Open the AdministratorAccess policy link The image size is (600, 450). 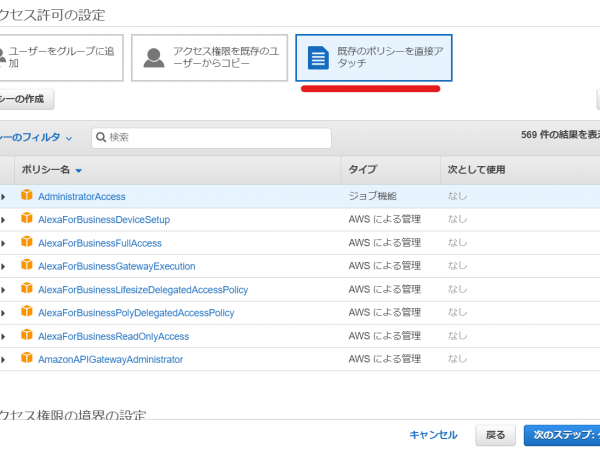82,197
